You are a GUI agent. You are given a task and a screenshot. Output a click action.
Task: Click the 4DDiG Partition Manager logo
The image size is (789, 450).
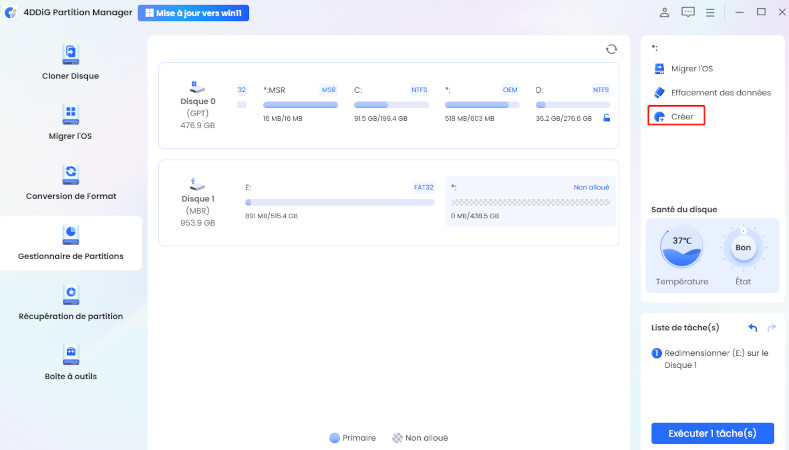click(11, 13)
